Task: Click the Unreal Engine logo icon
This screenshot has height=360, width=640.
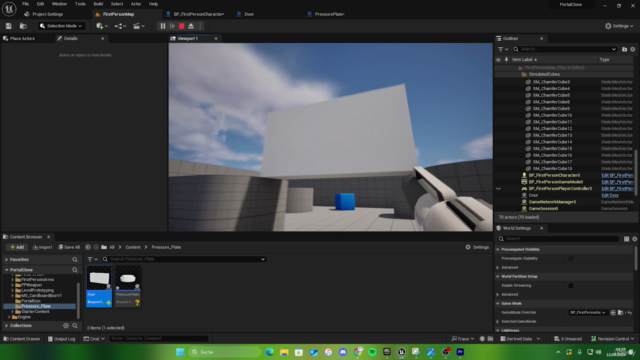Action: click(9, 8)
